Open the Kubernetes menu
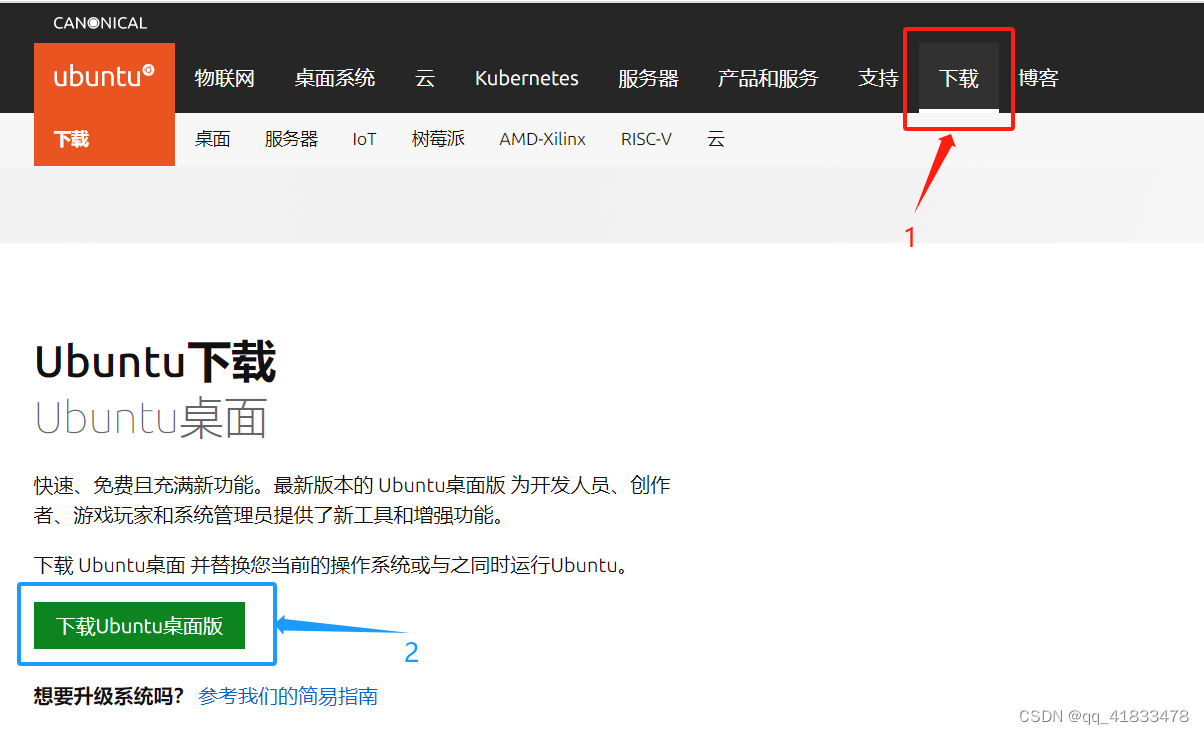This screenshot has width=1204, height=734. point(527,78)
